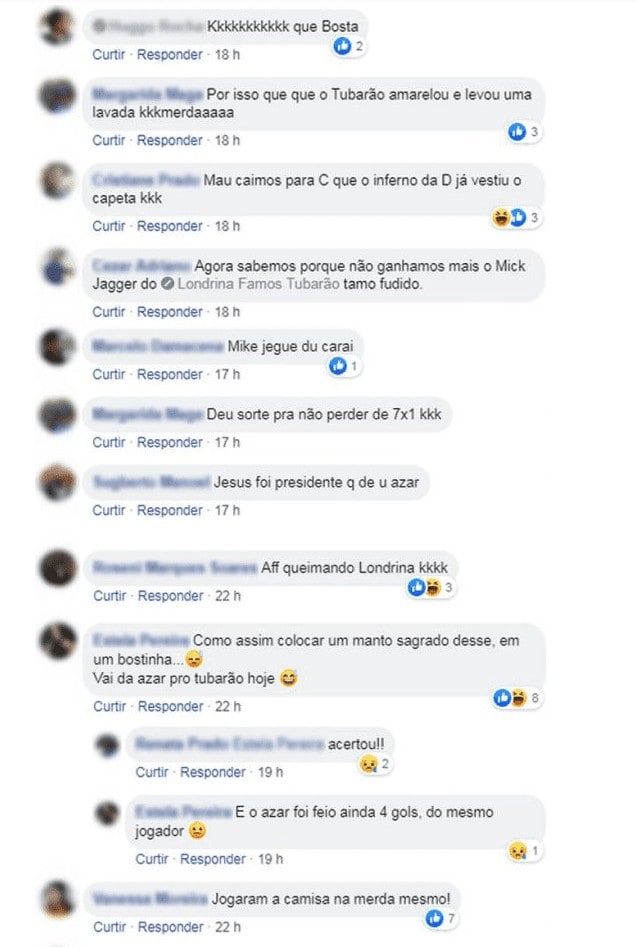Show reactions on 'Aff queimando Londrina' comment
The height and width of the screenshot is (947, 636).
point(431,587)
